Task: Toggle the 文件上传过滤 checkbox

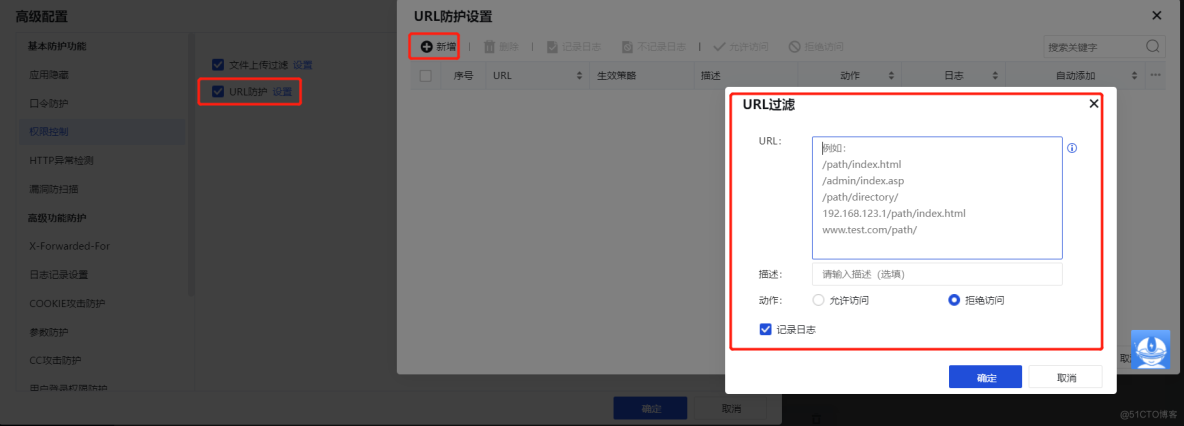Action: 218,64
